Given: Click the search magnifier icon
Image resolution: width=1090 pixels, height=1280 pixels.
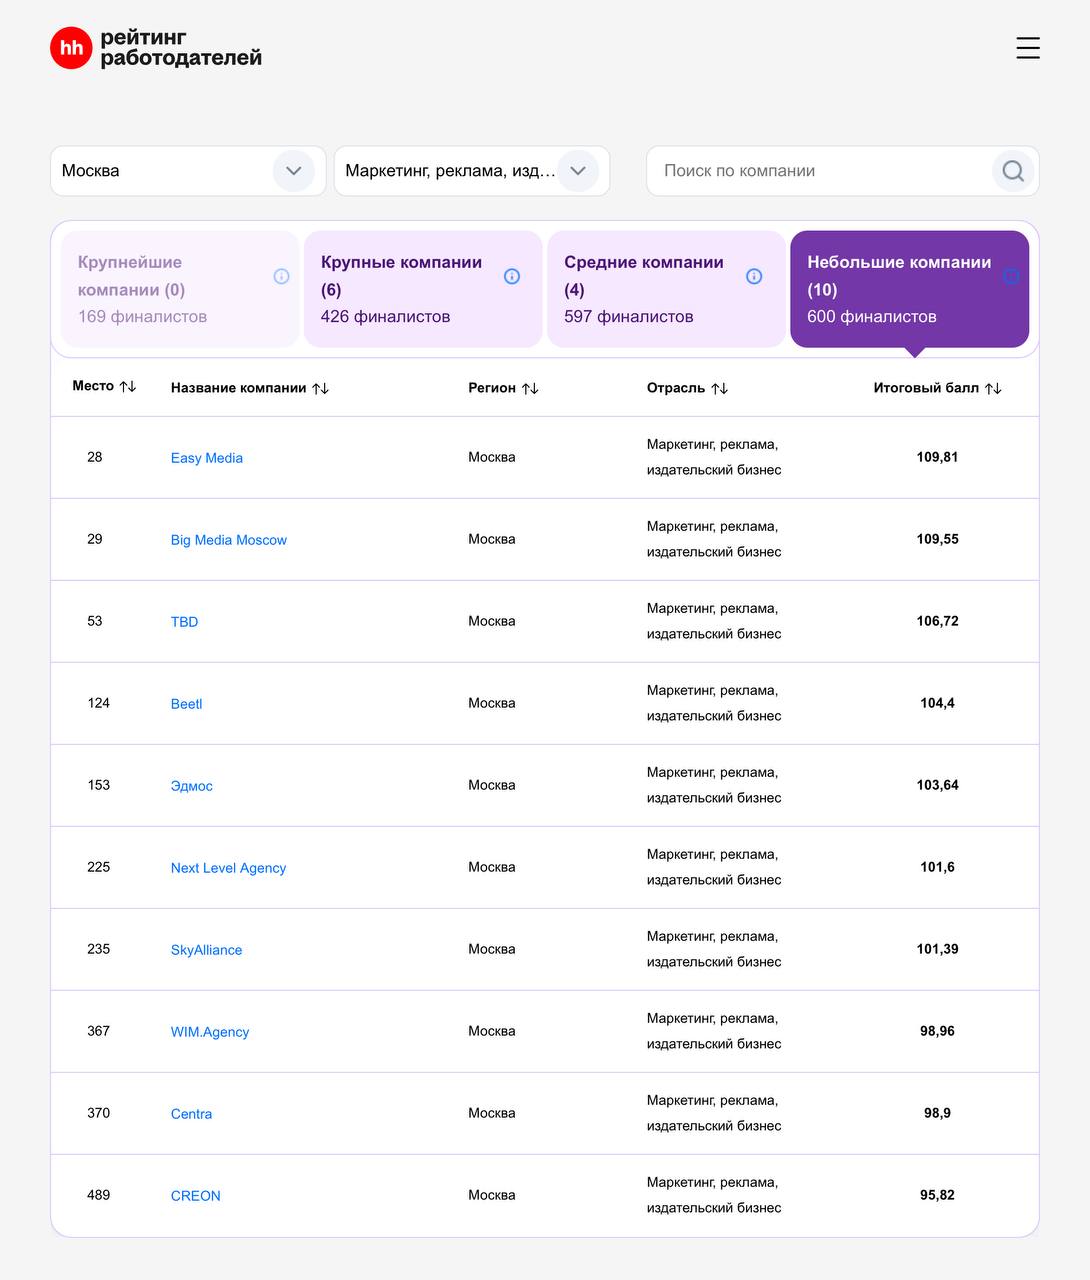Looking at the screenshot, I should pyautogui.click(x=1013, y=171).
